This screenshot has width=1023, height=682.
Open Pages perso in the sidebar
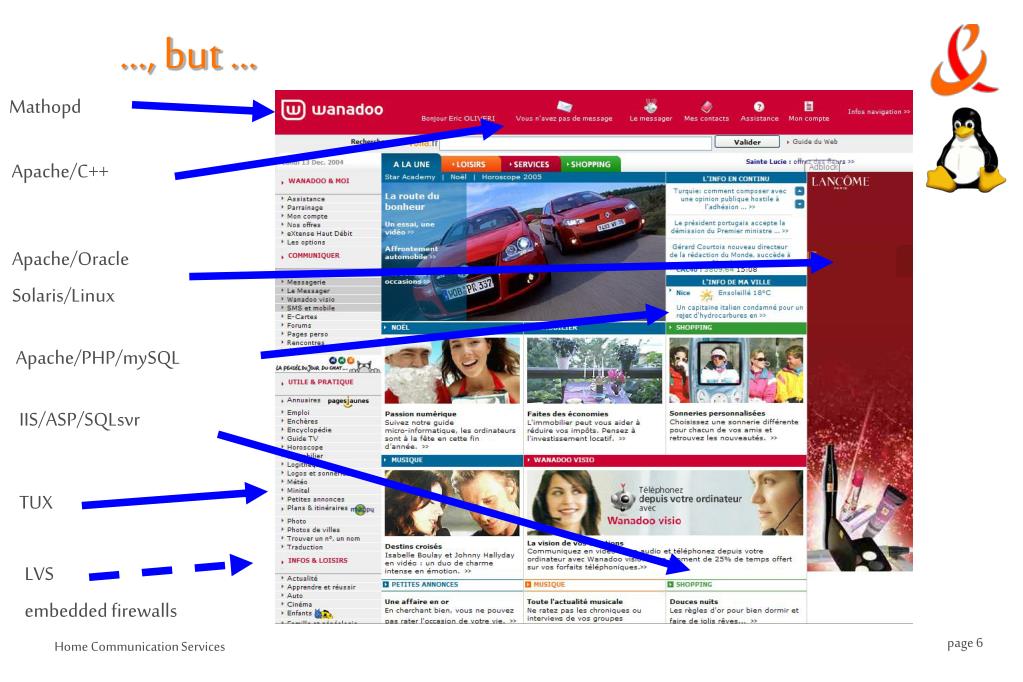307,334
